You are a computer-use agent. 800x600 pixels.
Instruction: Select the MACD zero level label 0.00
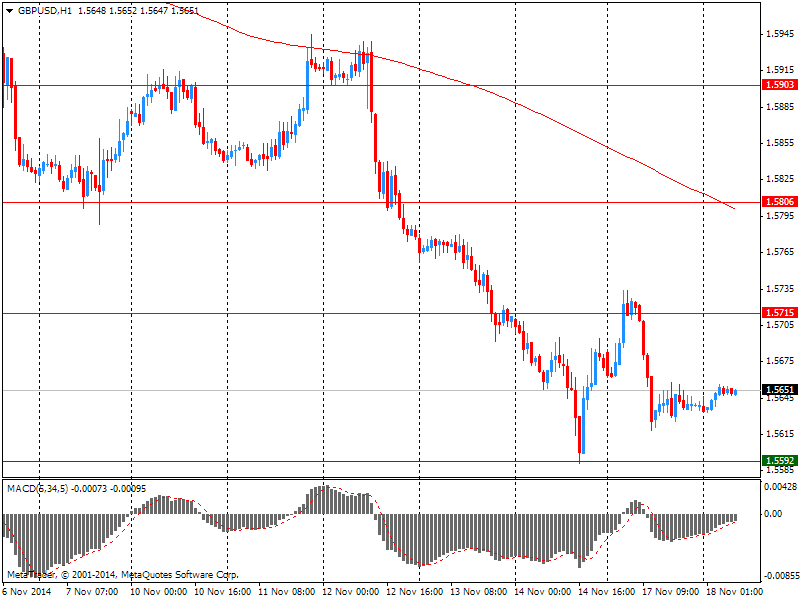tap(773, 514)
